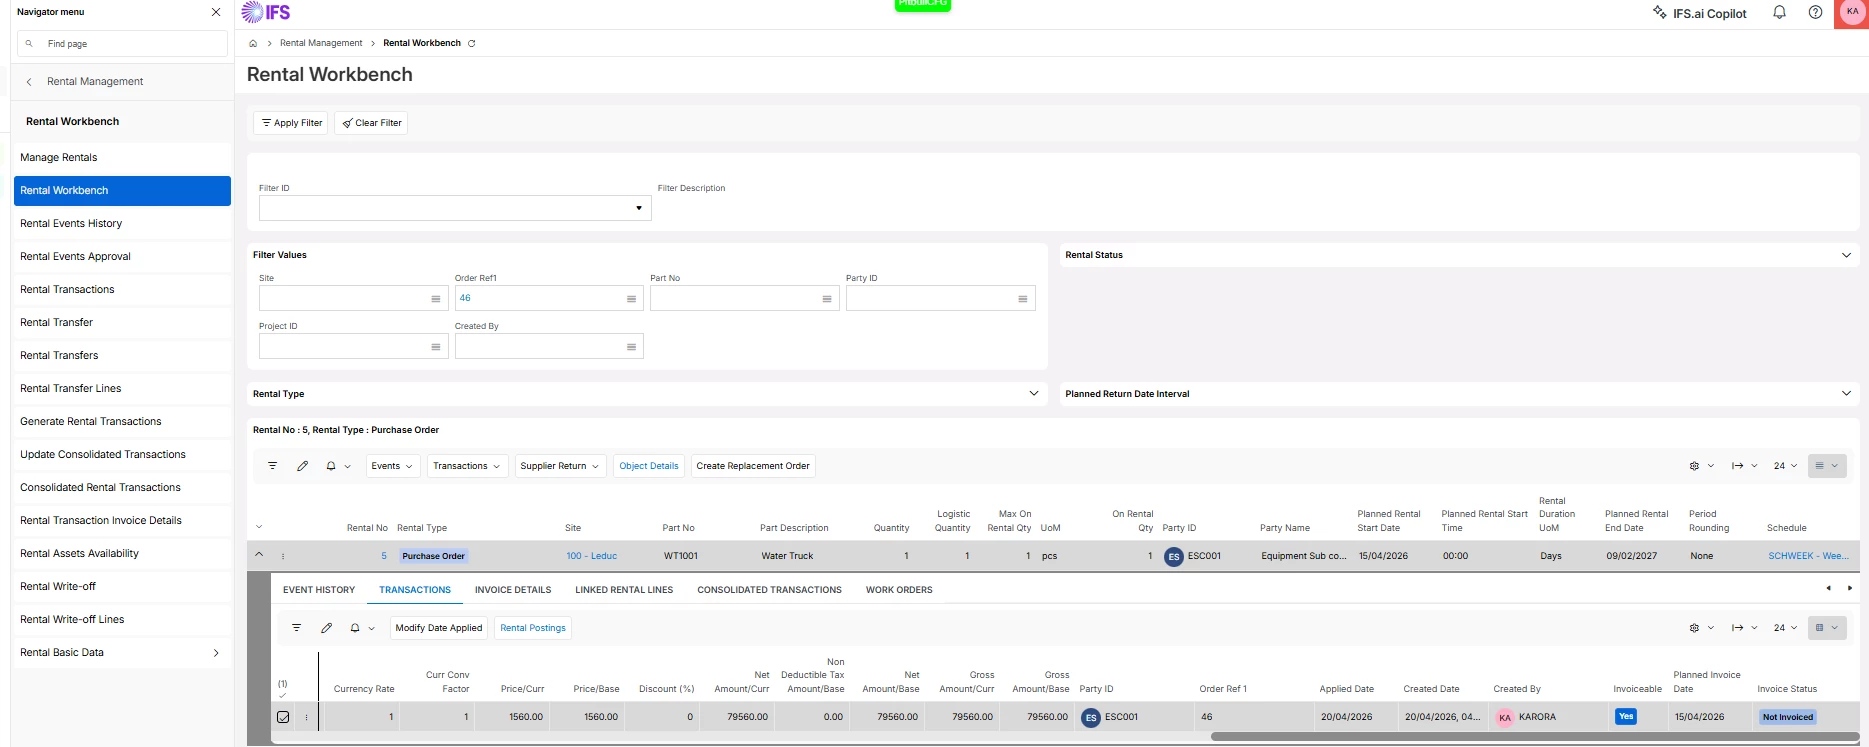Screen dimensions: 1869x747
Task: Switch to Linked Rental Lines tab
Action: 624,590
